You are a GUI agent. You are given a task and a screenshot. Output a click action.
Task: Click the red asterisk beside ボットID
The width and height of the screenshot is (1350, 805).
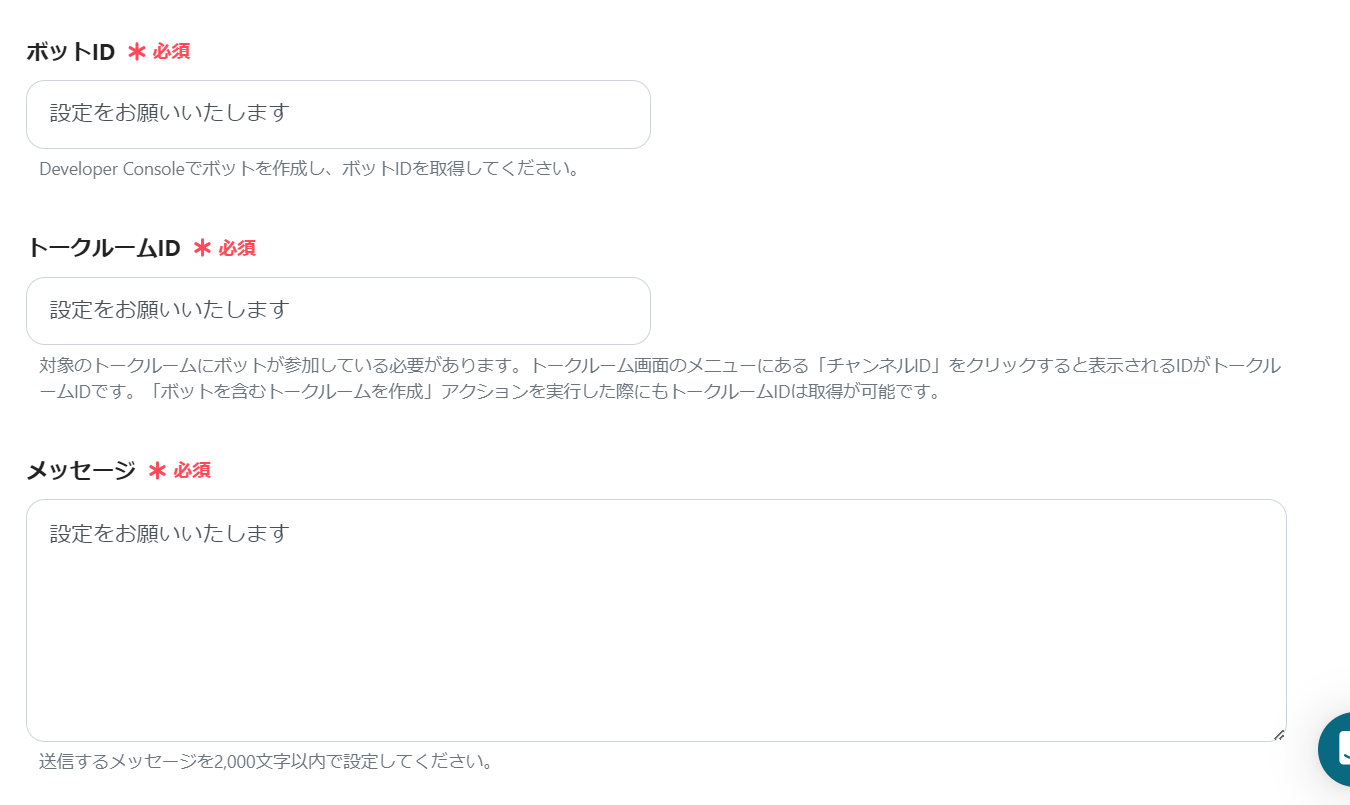point(137,52)
